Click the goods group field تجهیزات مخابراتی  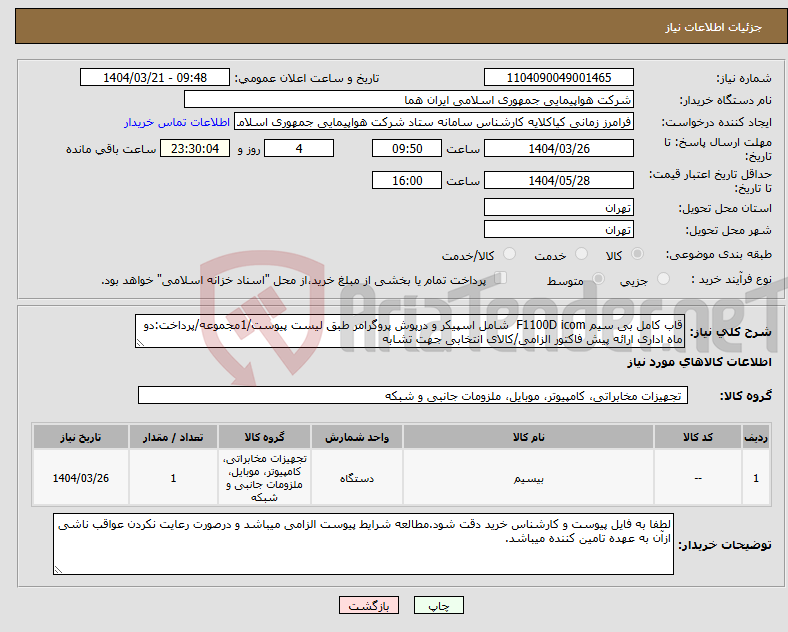(x=413, y=395)
